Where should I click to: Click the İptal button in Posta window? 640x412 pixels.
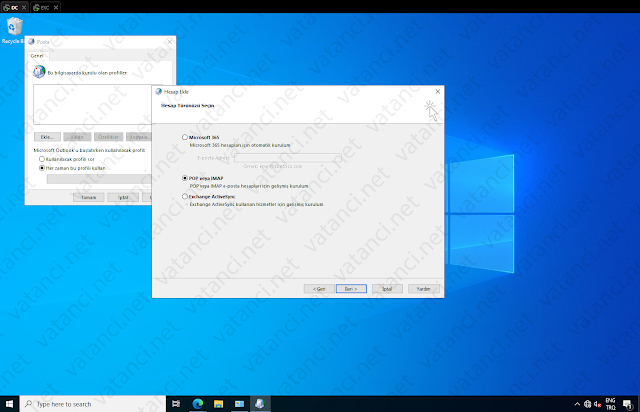click(x=123, y=197)
